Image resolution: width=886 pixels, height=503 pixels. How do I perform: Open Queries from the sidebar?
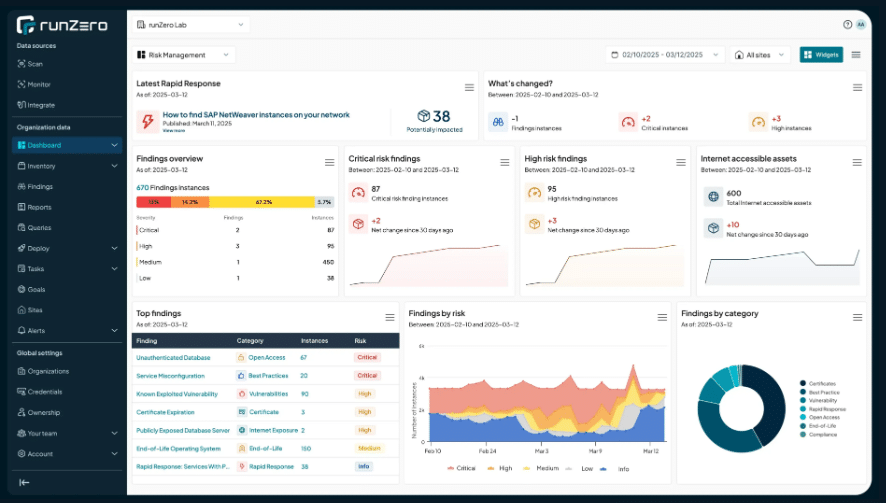pos(39,227)
